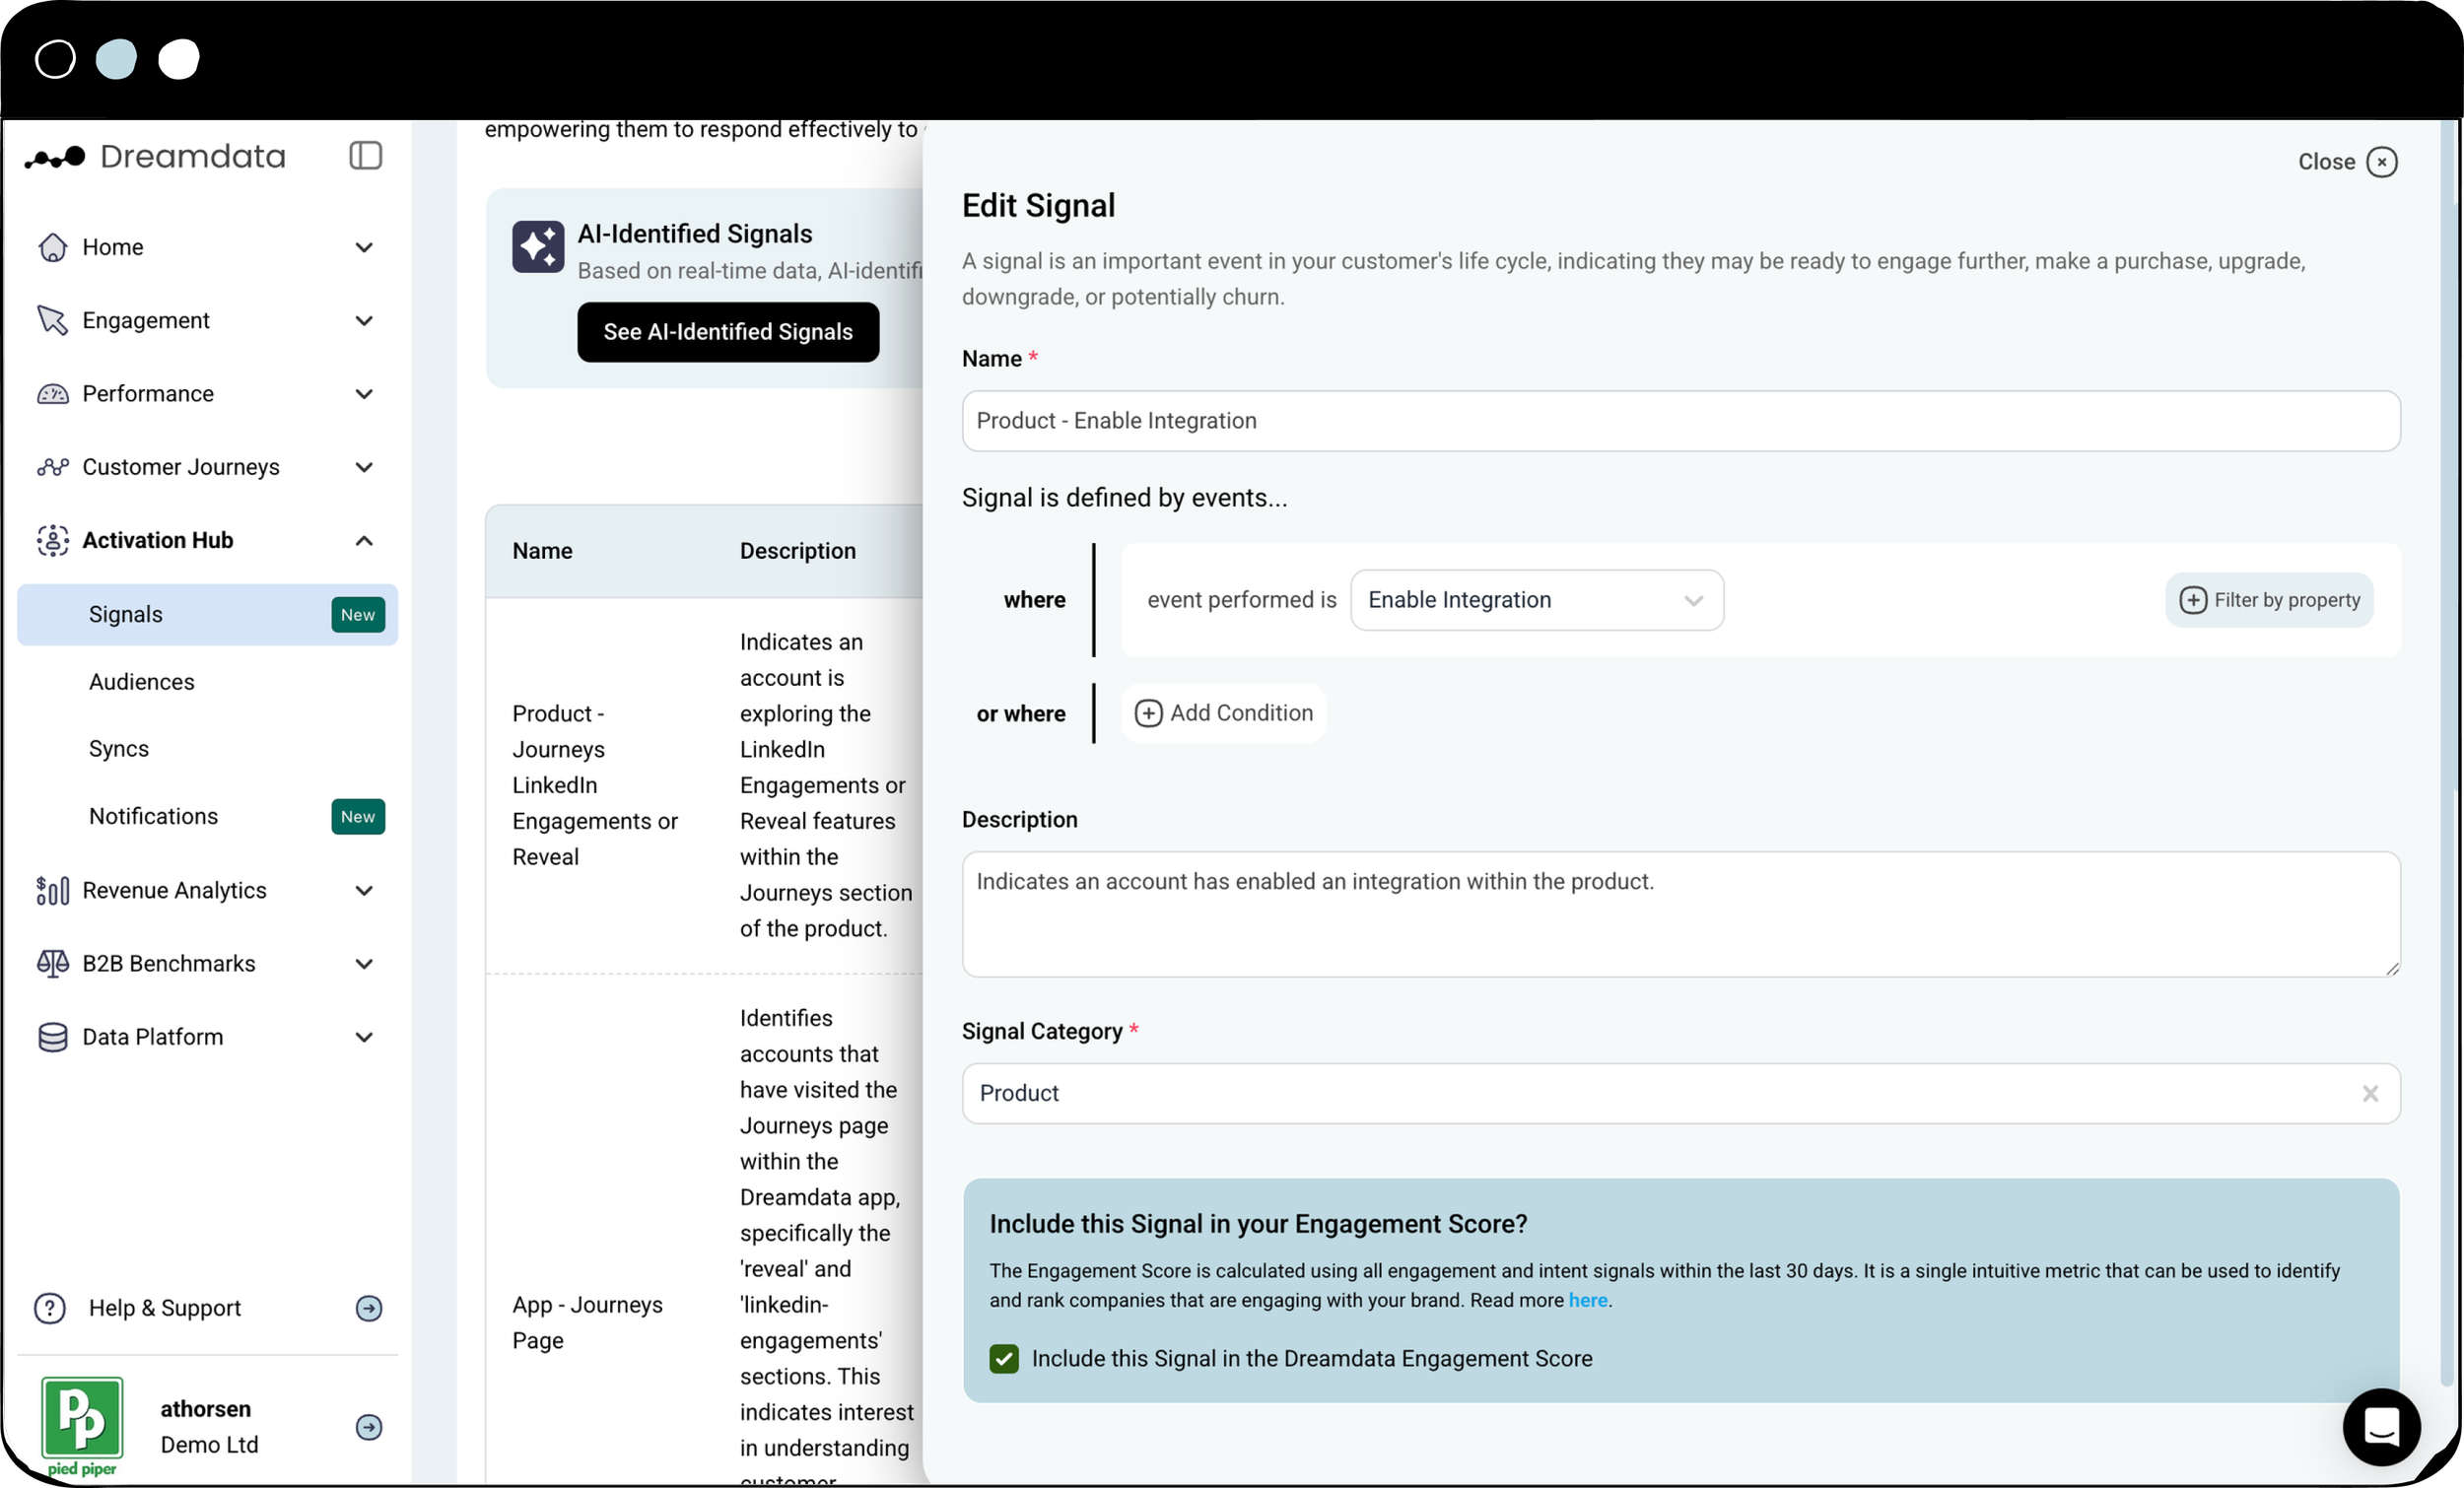2464x1488 pixels.
Task: Expand the Revenue Analytics section
Action: point(364,890)
